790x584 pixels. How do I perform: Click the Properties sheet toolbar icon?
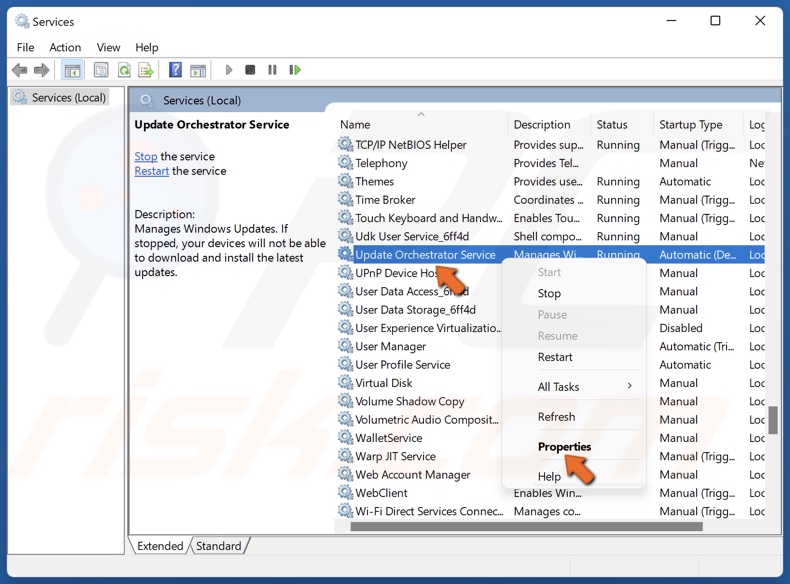click(101, 70)
